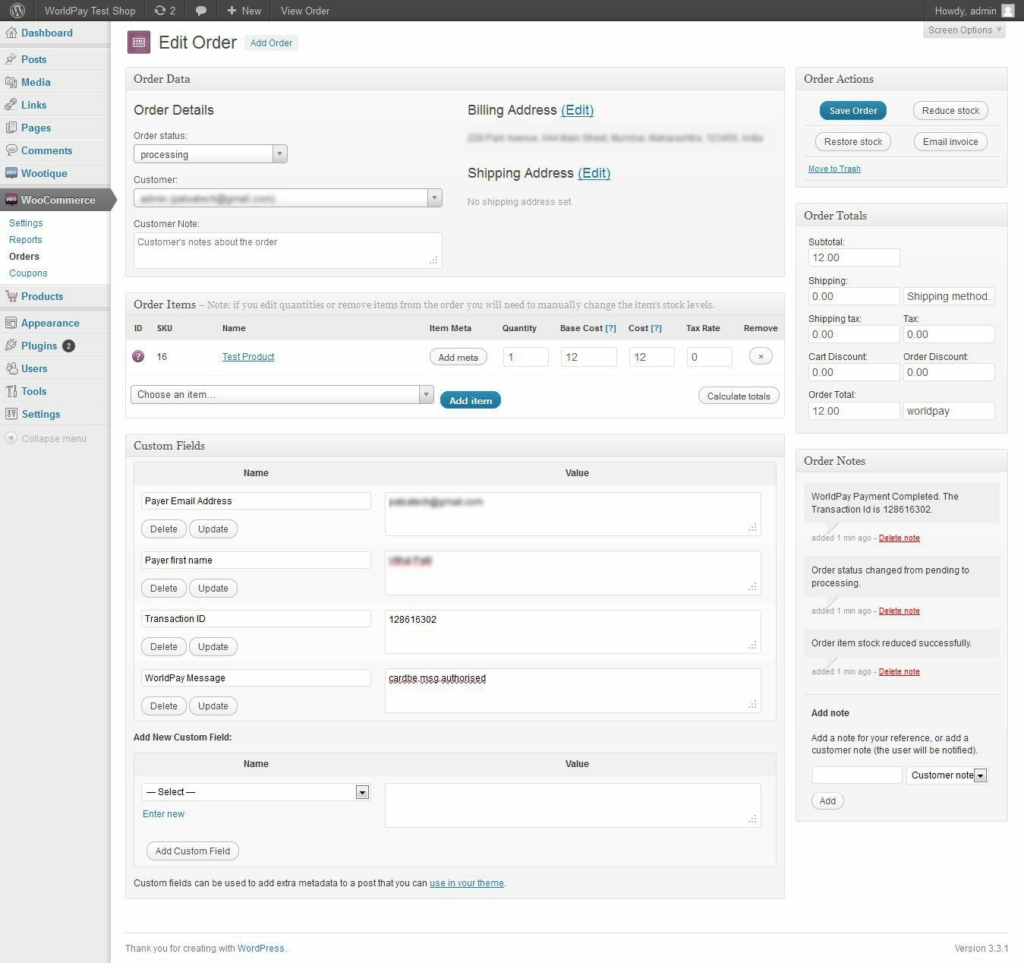Open the Orders submenu item
The width and height of the screenshot is (1024, 963).
point(24,257)
